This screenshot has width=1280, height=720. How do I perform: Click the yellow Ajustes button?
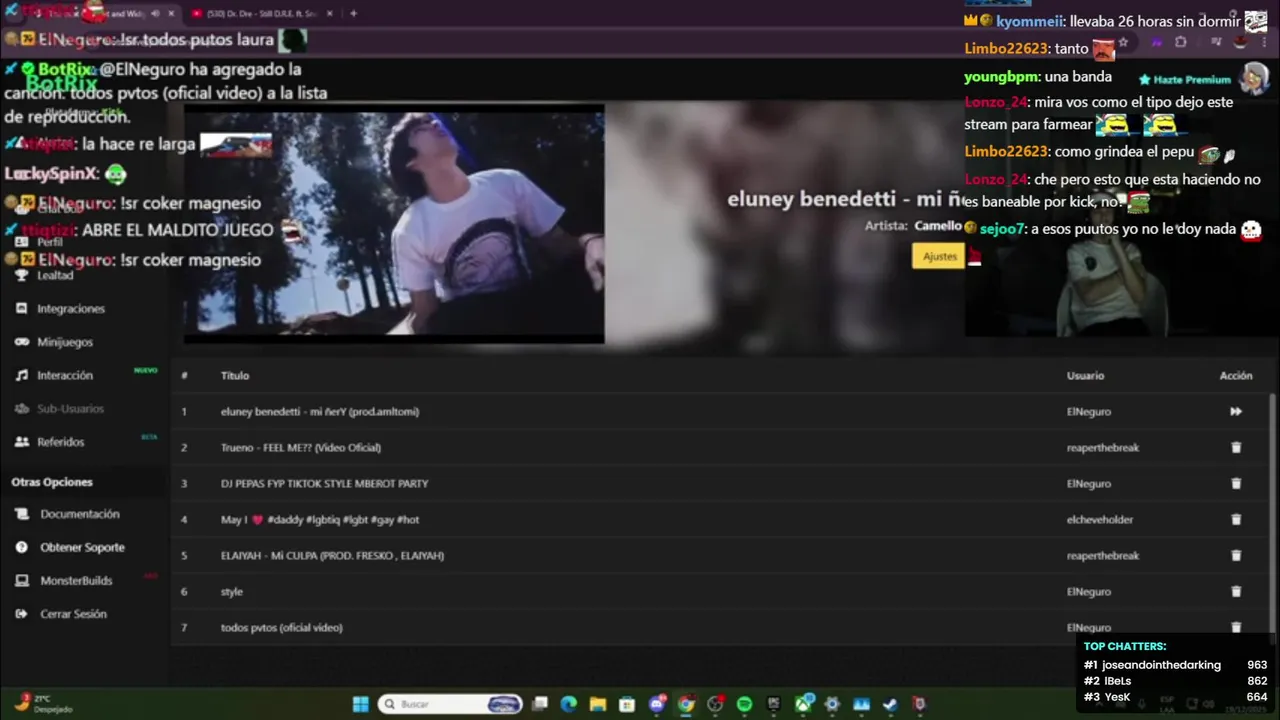pos(939,256)
